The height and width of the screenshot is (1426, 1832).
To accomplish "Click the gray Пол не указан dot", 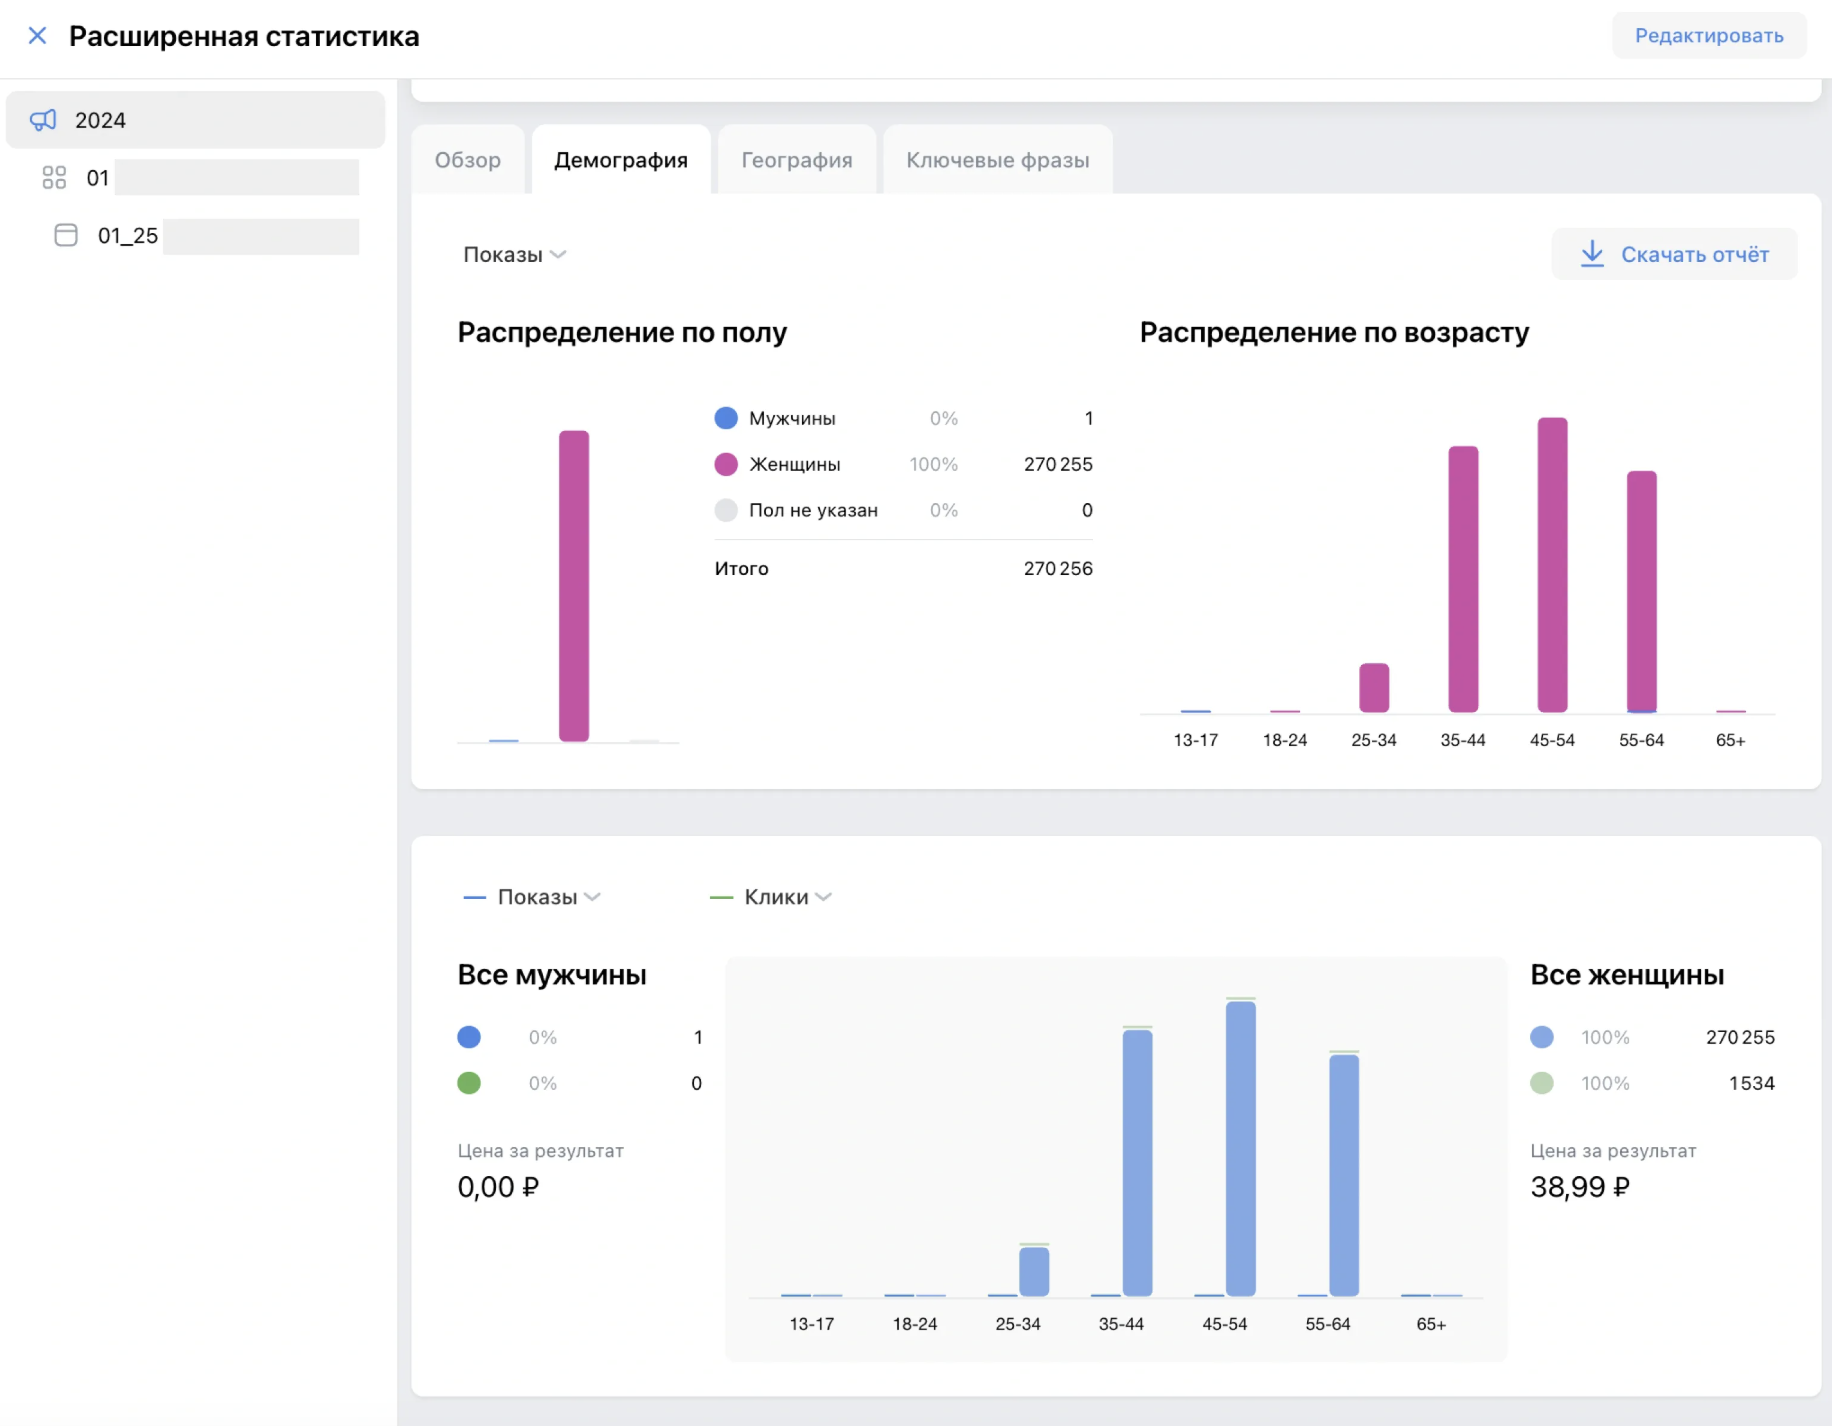I will 726,510.
